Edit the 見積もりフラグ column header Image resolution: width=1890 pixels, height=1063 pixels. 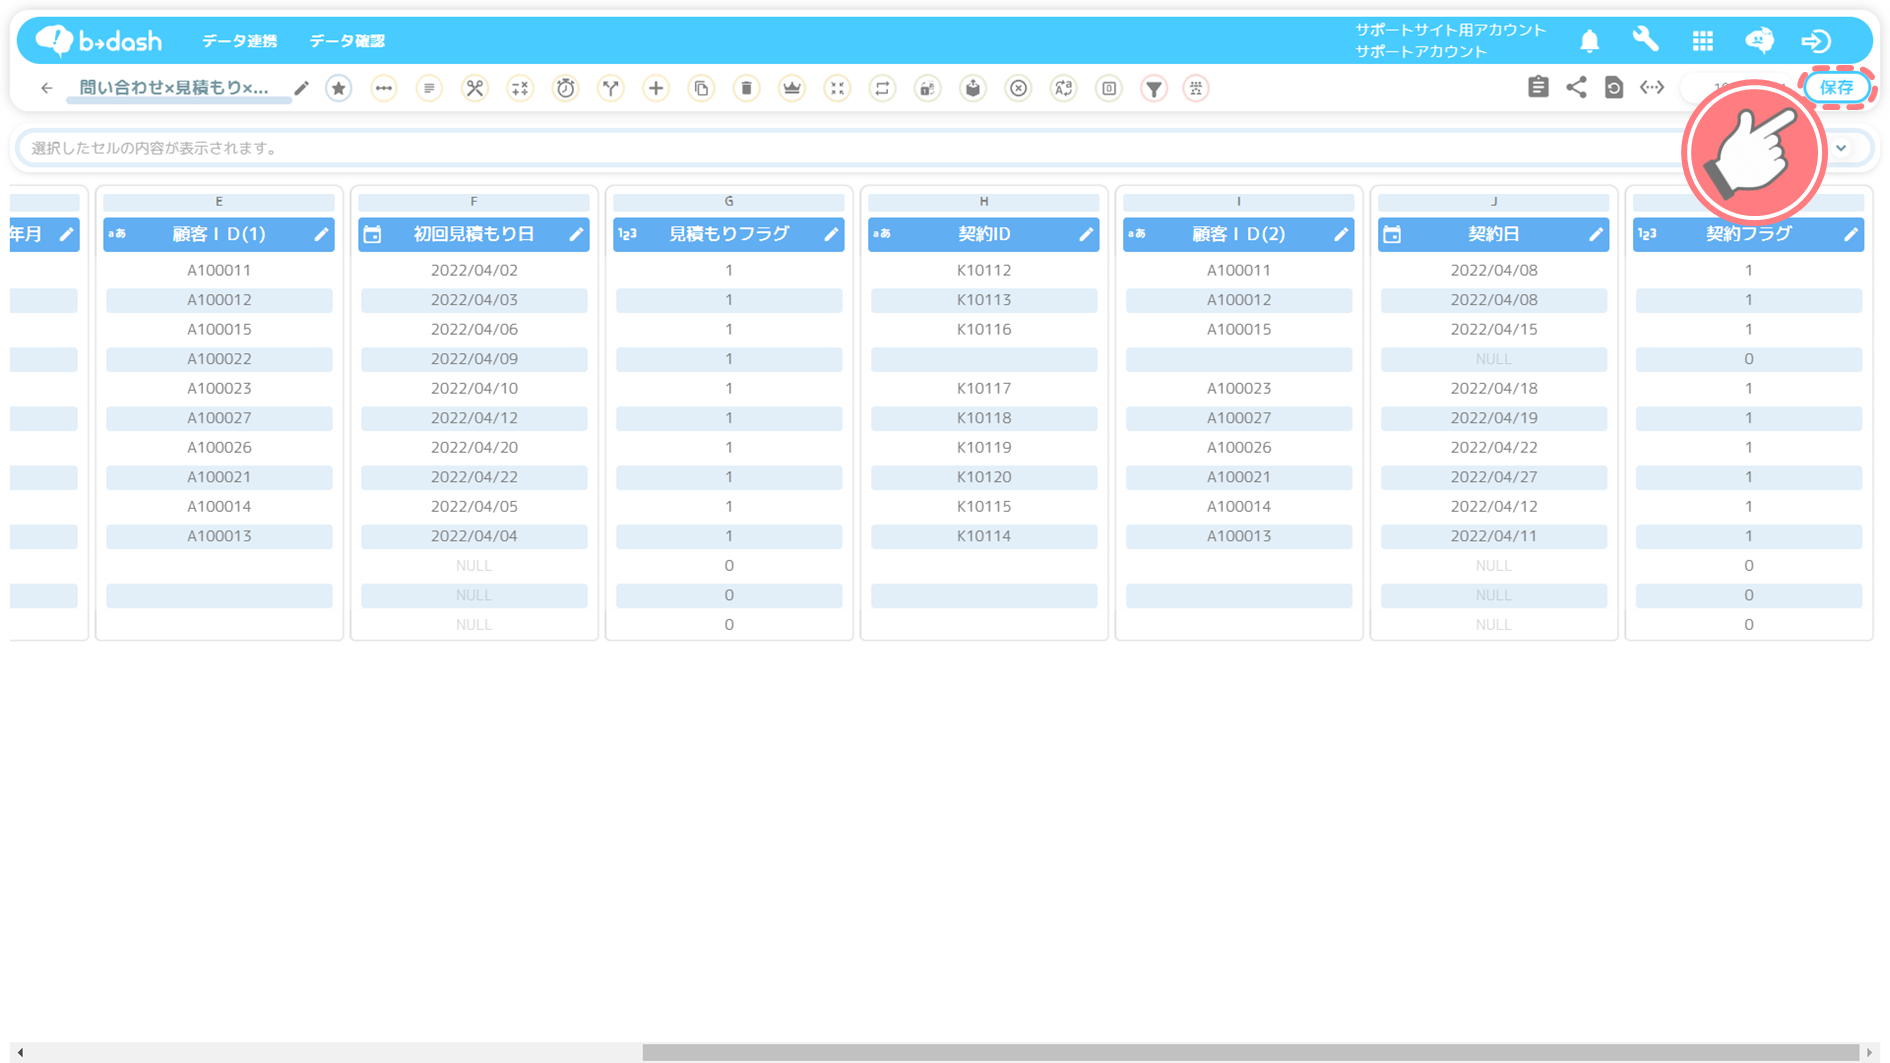(831, 234)
